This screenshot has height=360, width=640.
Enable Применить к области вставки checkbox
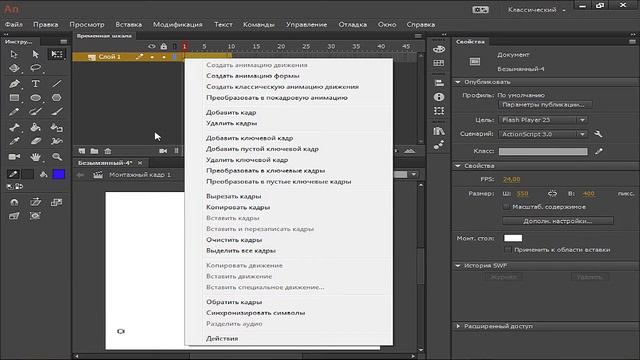coord(508,249)
